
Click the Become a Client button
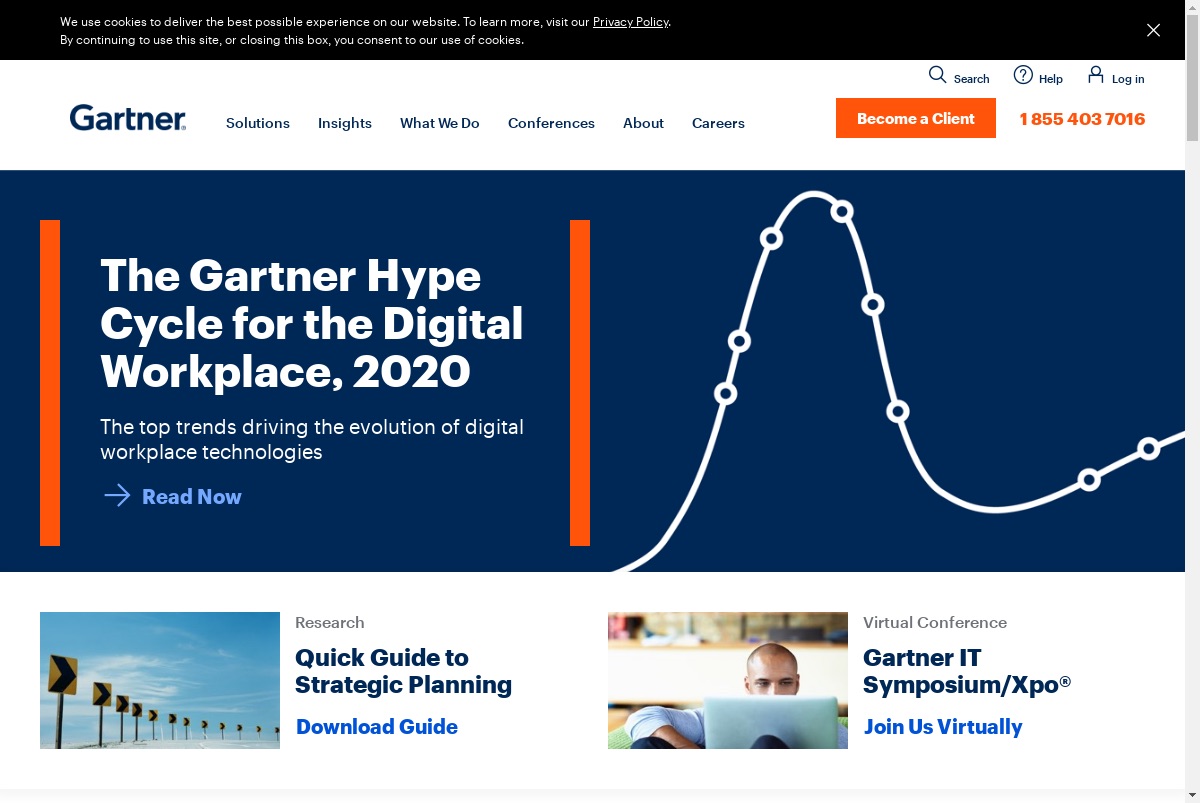click(x=916, y=118)
